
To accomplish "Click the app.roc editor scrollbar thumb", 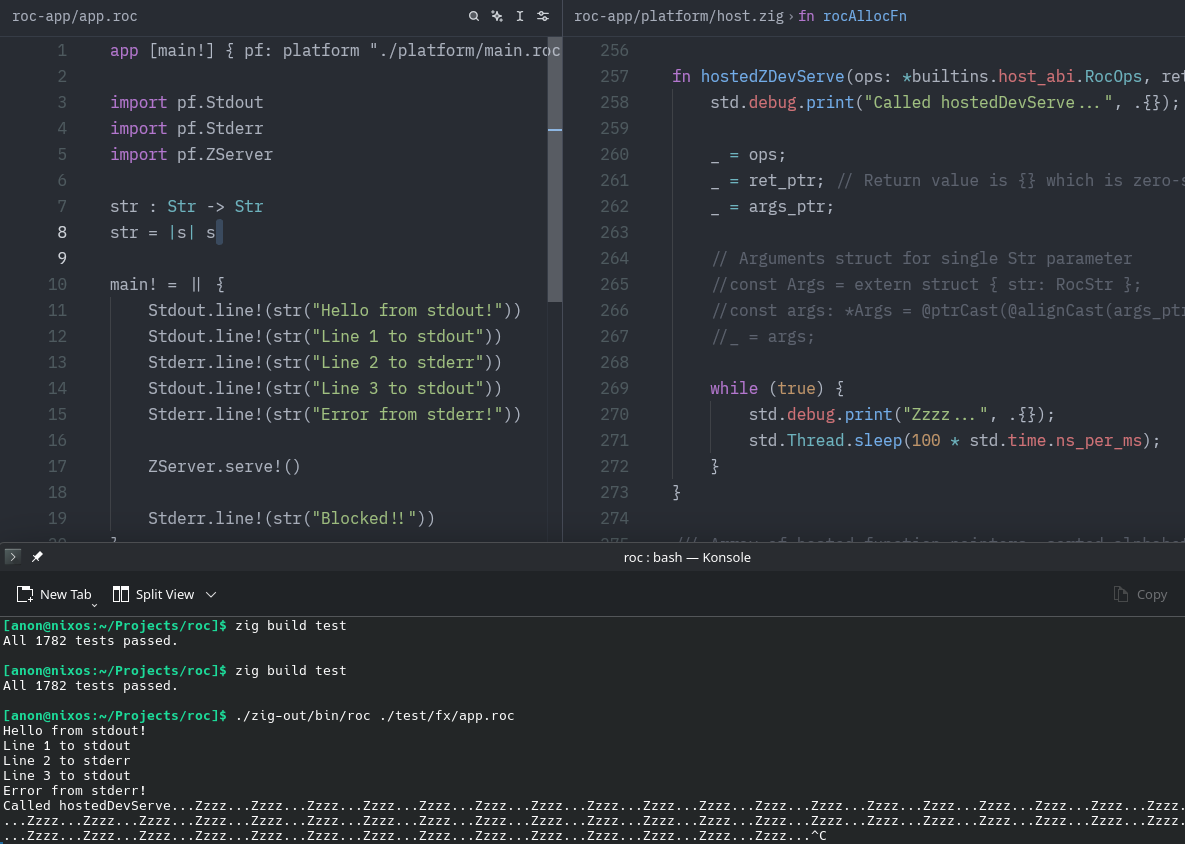I will click(555, 168).
